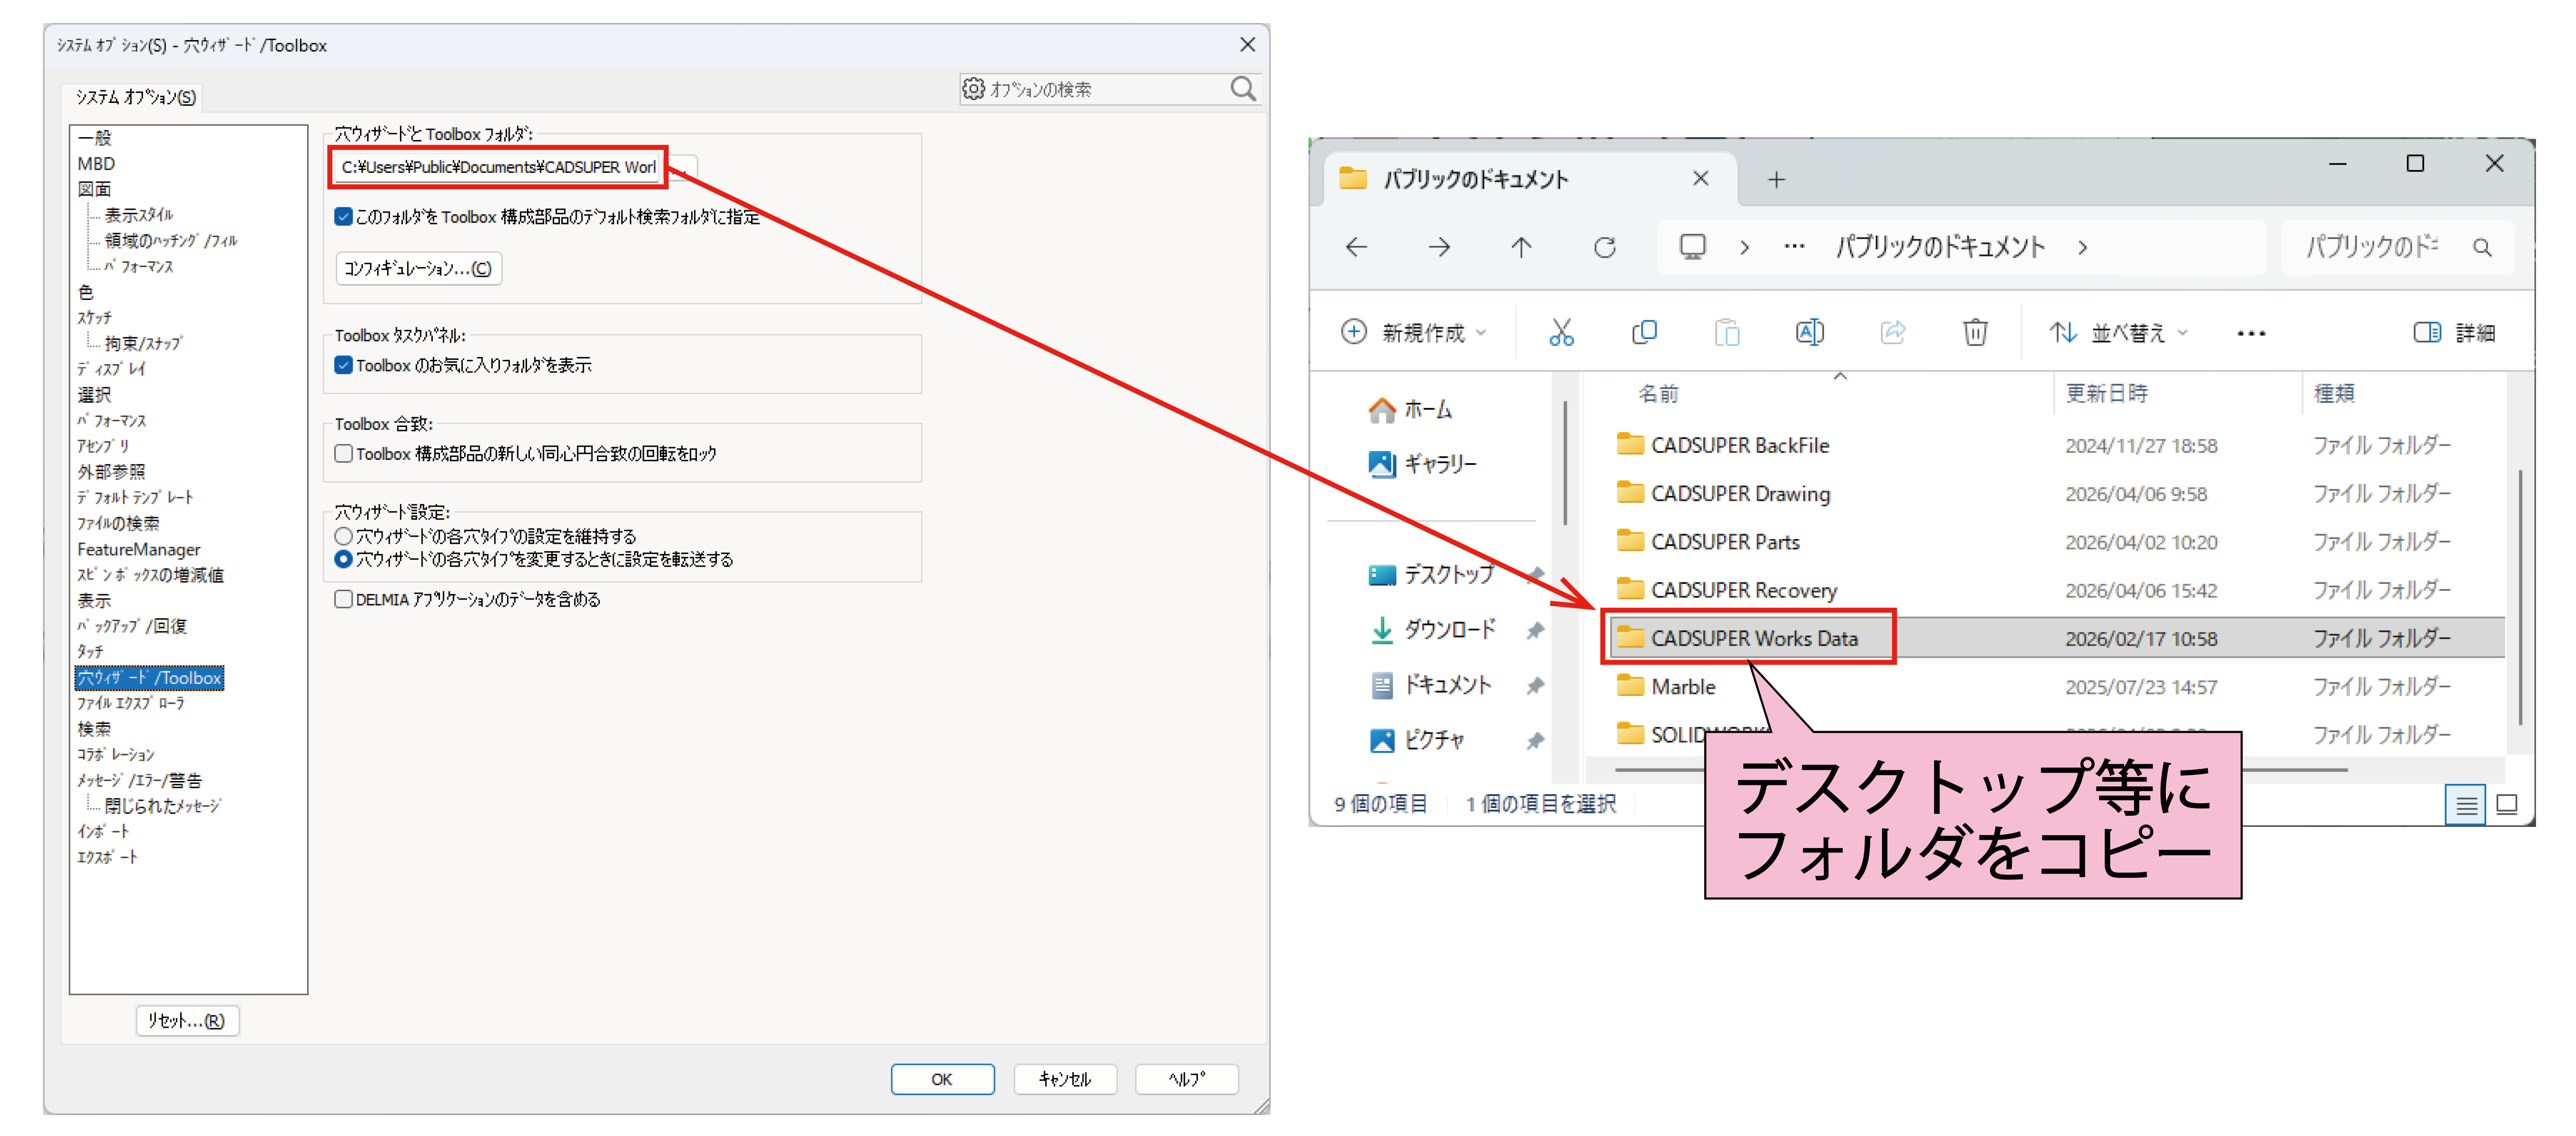Click the search icon in Explorer search box
This screenshot has height=1136, width=2576.
(2482, 247)
